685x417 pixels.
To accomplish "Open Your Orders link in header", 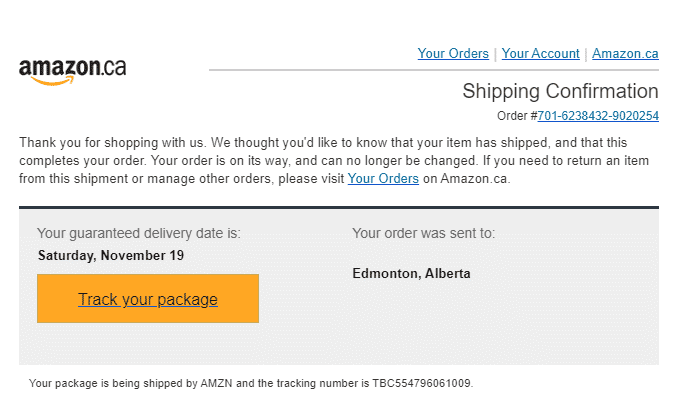I will (453, 53).
